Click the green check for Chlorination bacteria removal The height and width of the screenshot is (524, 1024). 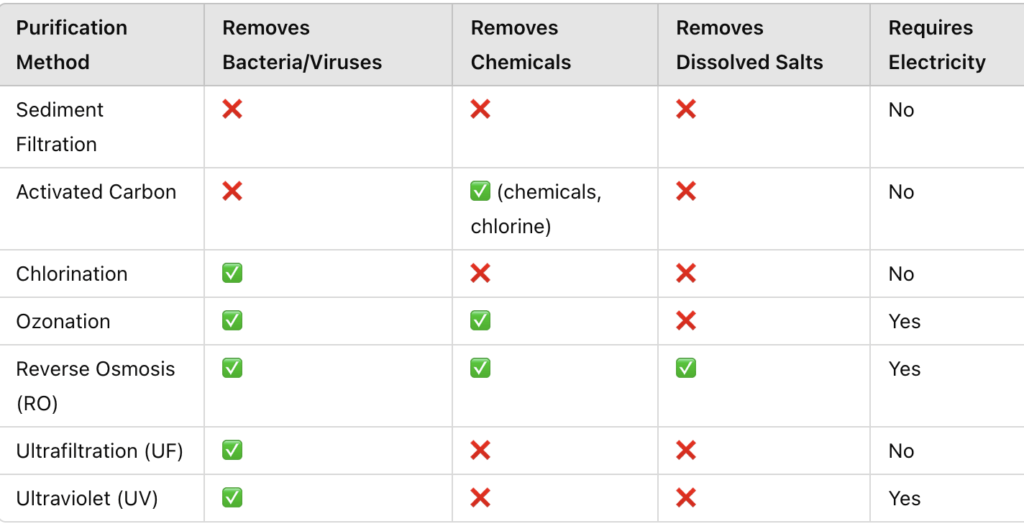pyautogui.click(x=232, y=273)
